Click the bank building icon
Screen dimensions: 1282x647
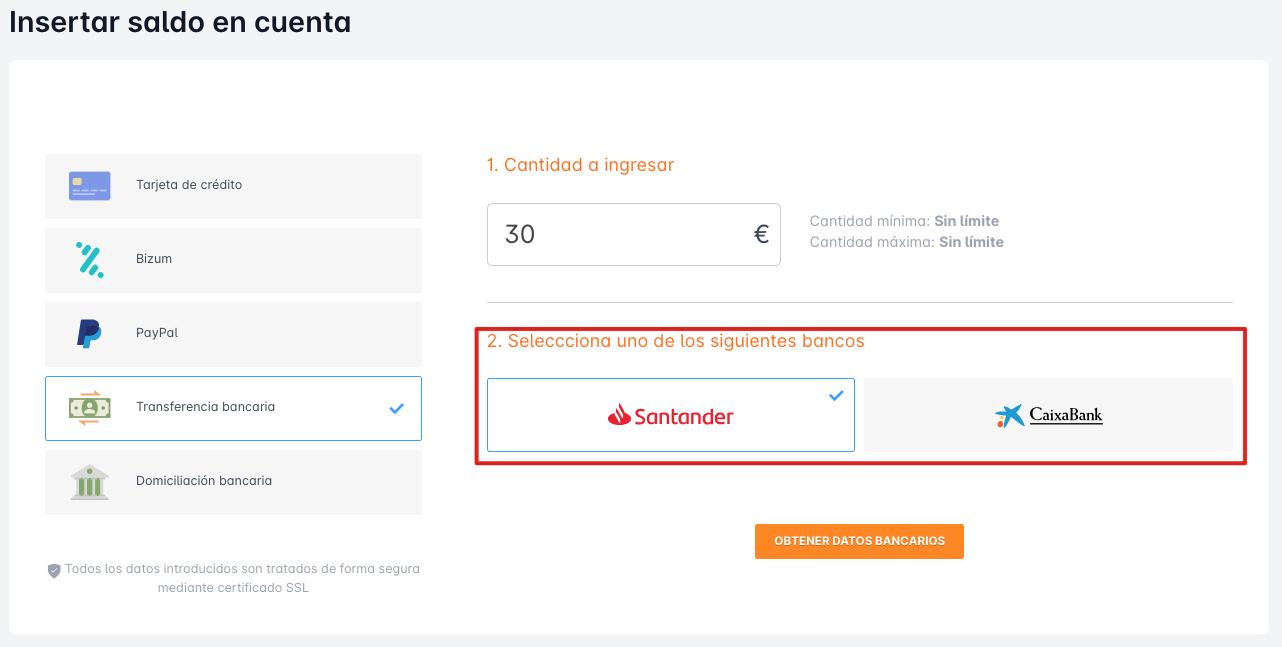coord(90,481)
